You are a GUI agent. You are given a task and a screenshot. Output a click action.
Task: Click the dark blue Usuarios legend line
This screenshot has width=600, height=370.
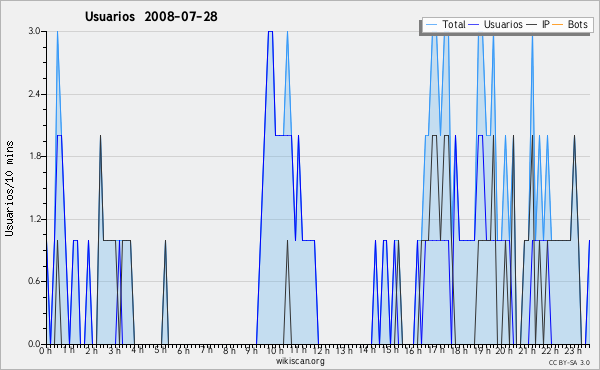coord(474,25)
